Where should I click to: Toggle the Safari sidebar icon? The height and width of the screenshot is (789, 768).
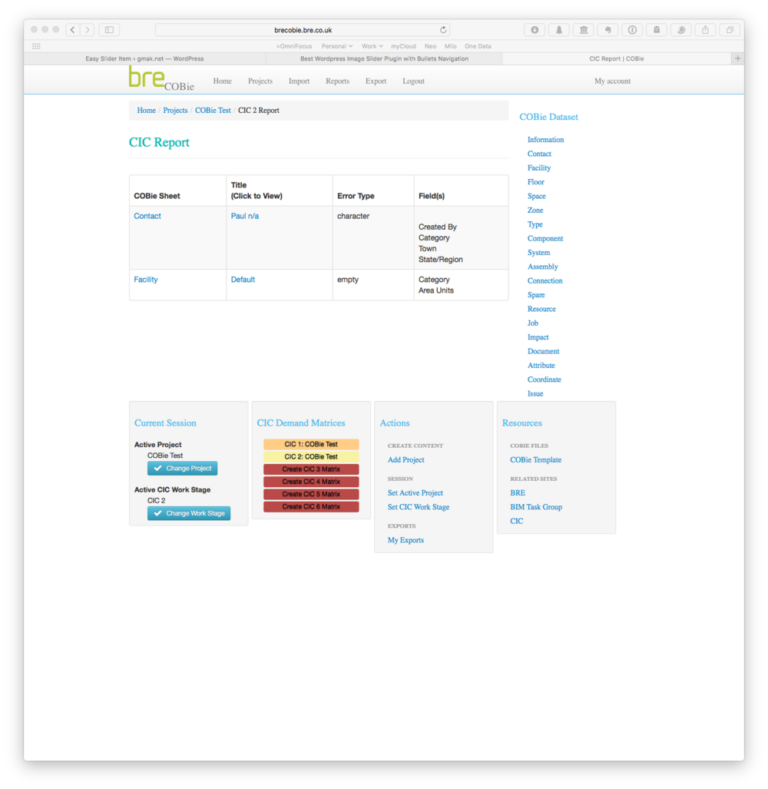click(109, 30)
